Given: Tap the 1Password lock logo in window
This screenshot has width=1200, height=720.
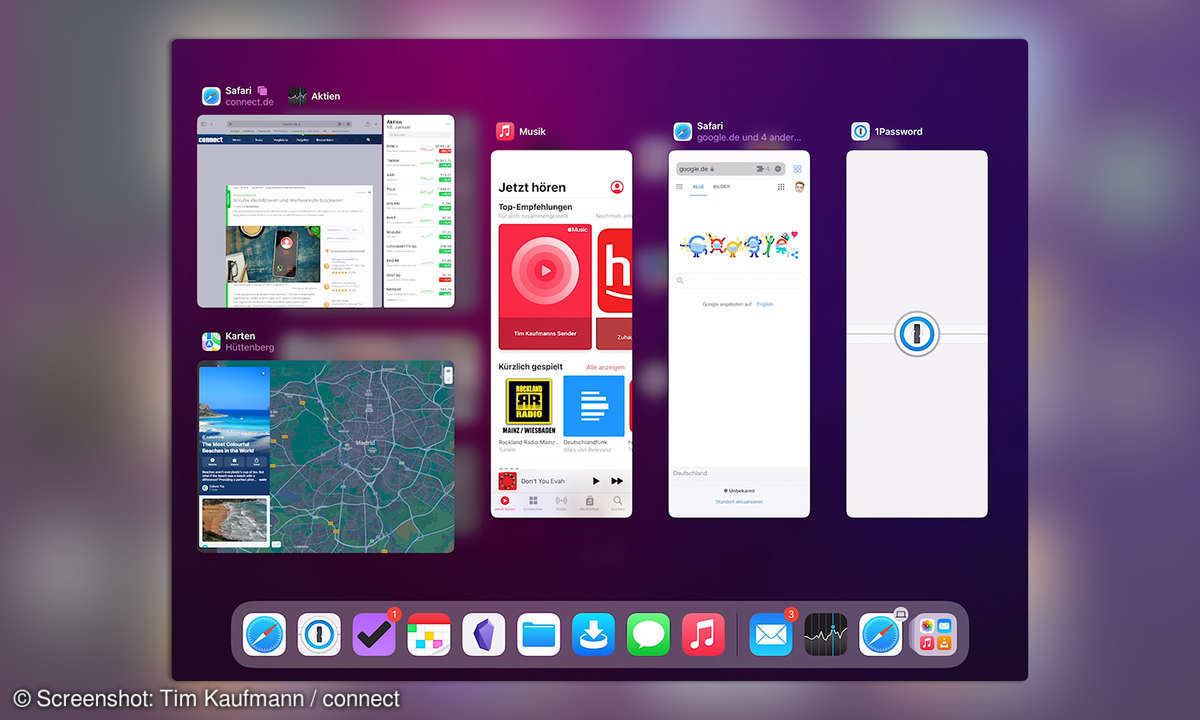Looking at the screenshot, I should [917, 334].
